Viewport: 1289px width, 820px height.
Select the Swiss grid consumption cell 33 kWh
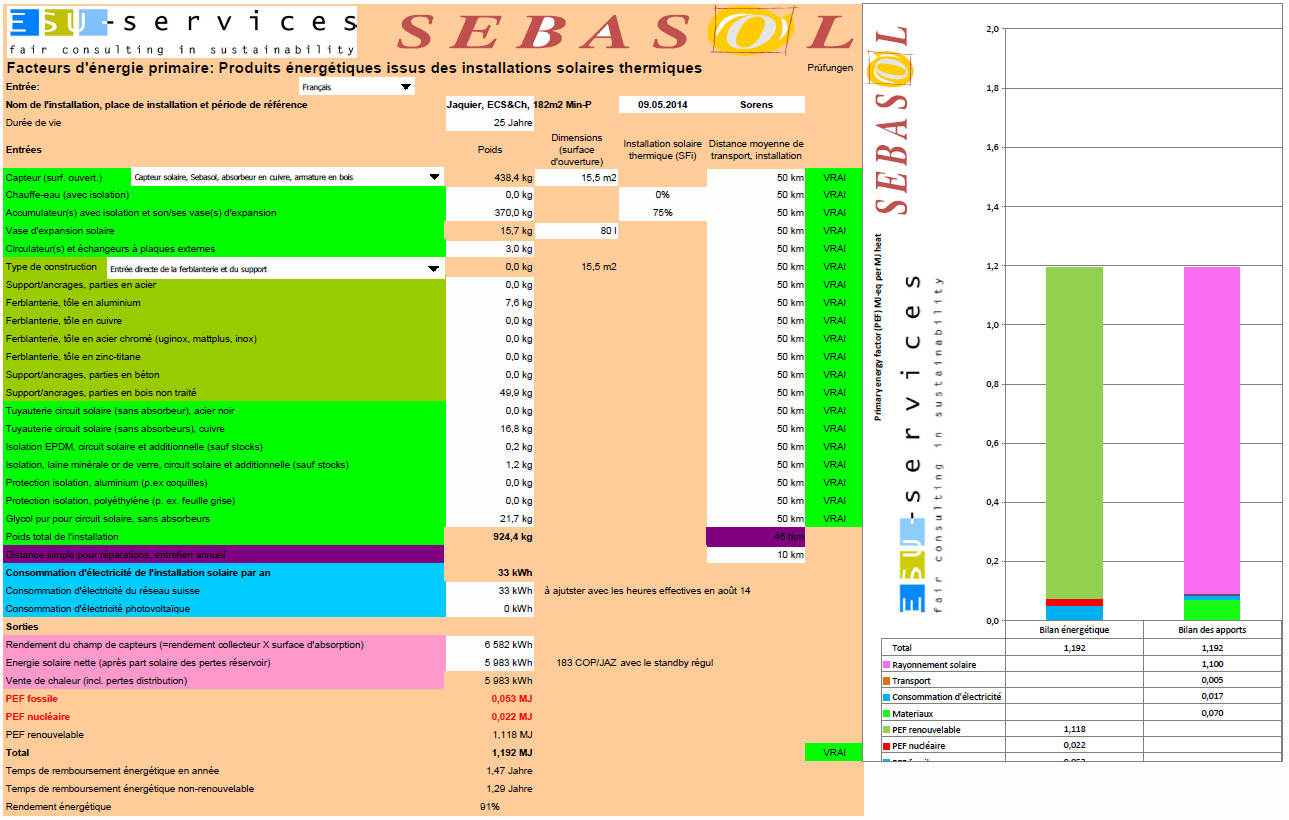click(x=490, y=591)
